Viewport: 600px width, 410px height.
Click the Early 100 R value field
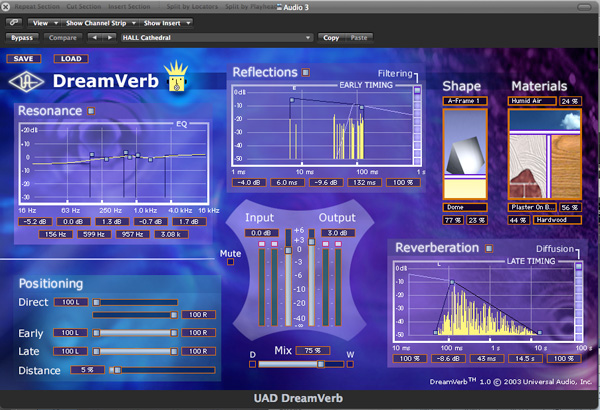[198, 333]
